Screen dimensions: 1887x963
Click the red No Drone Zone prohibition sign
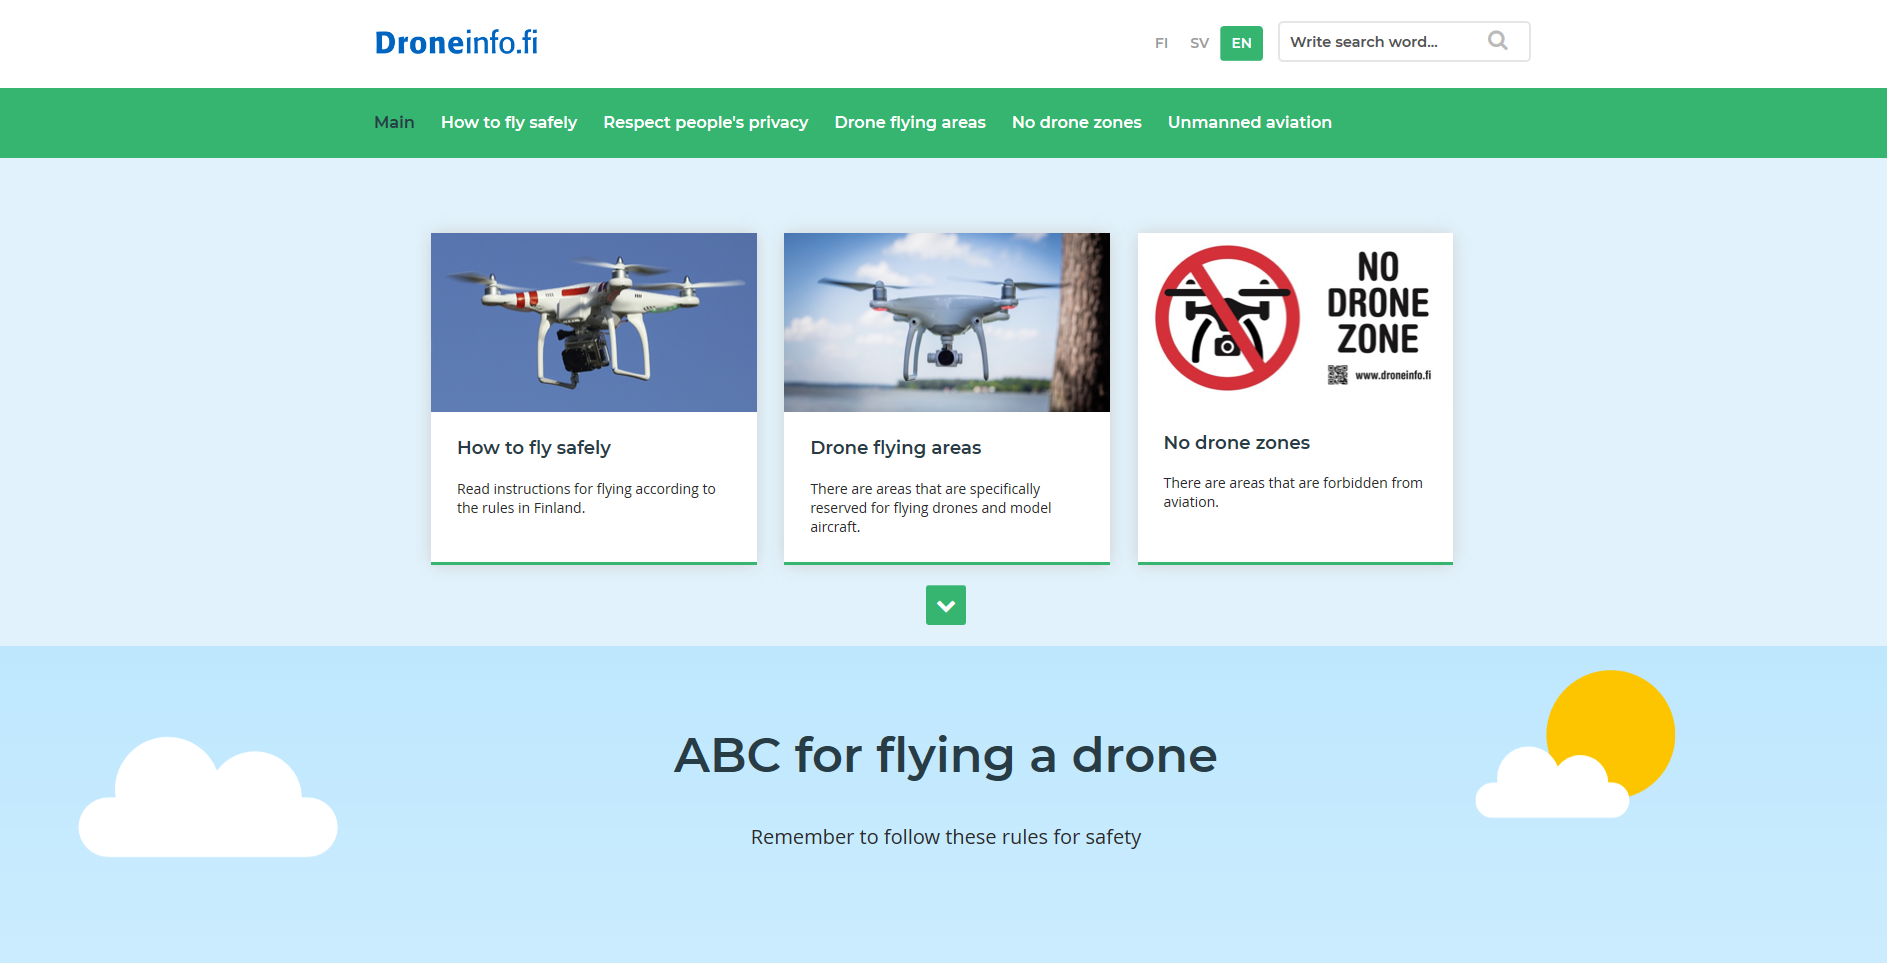pos(1227,318)
